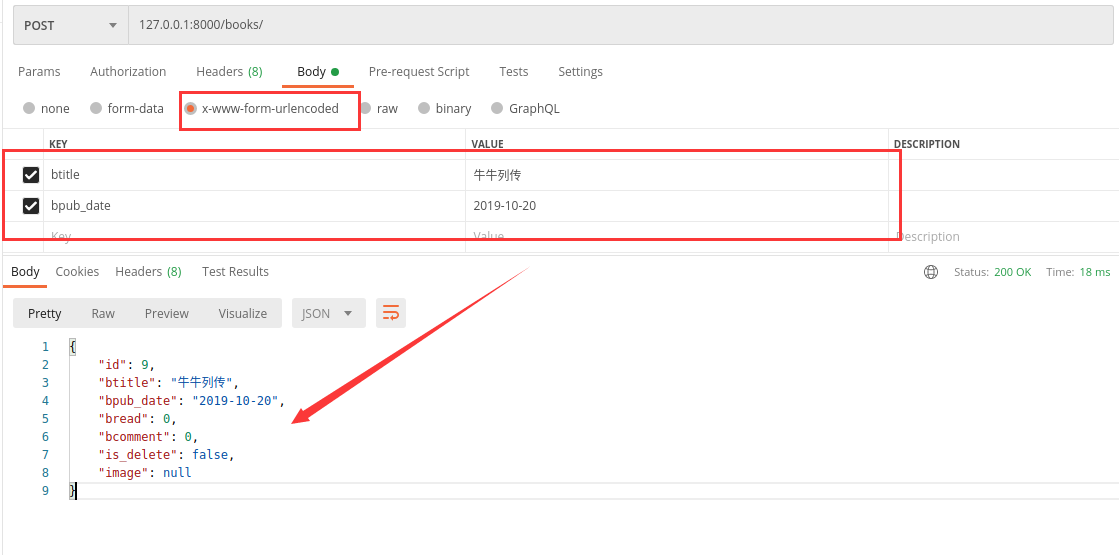Open the Authorization tab
The height and width of the screenshot is (555, 1119).
coord(128,71)
